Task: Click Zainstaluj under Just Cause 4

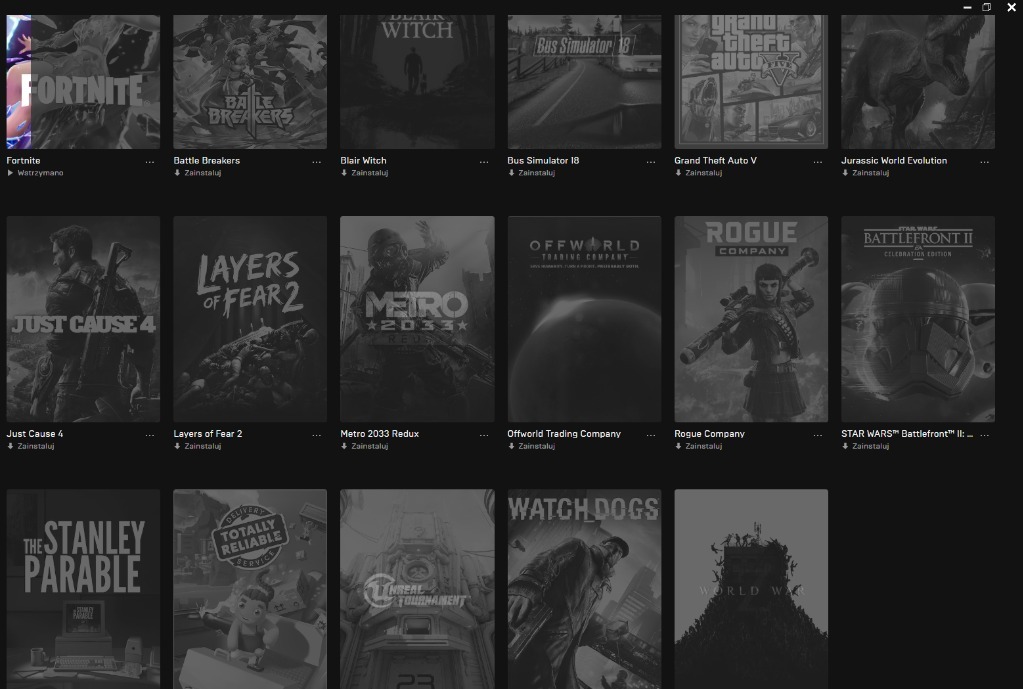Action: click(x=31, y=446)
